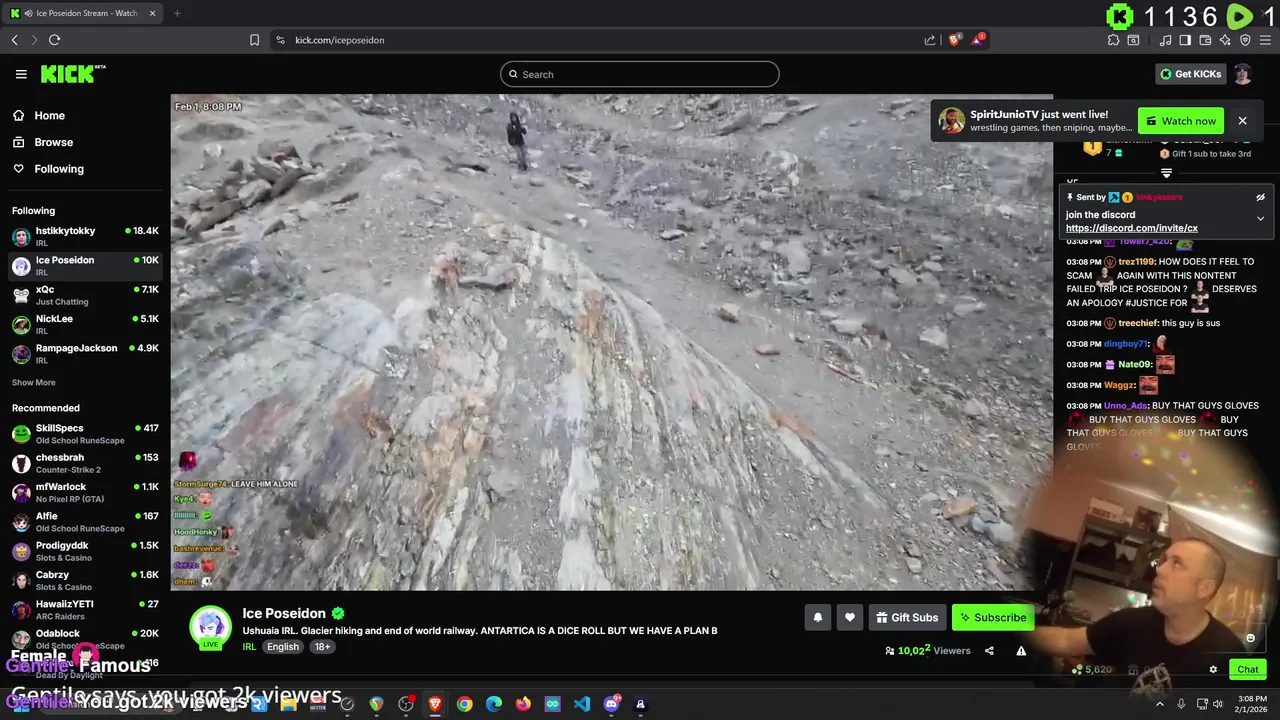Screen dimensions: 1280x720
Task: Open hstikkytokky channel in Following list
Action: 85,236
